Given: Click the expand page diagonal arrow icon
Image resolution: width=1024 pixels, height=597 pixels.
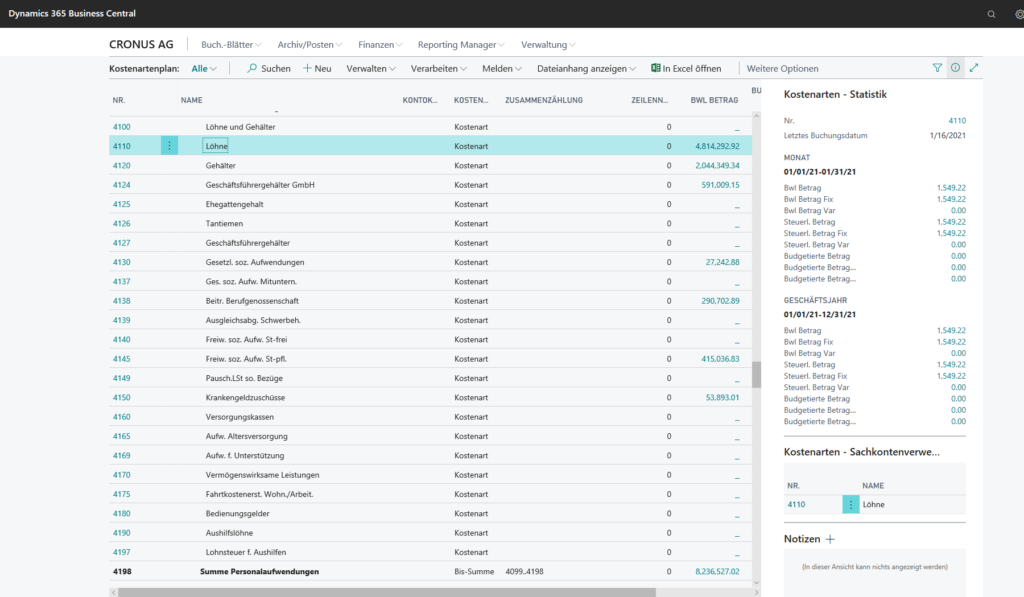Looking at the screenshot, I should pos(974,68).
